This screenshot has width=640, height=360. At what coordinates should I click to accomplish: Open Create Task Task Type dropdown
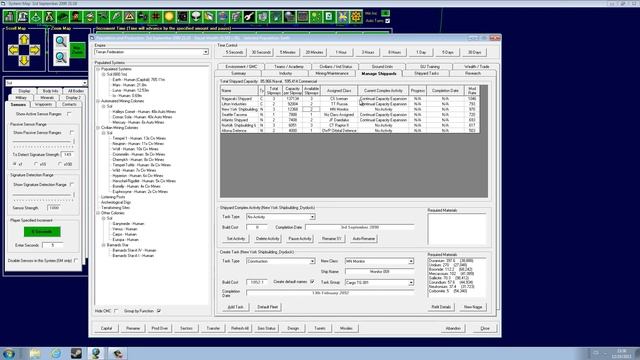(x=312, y=261)
